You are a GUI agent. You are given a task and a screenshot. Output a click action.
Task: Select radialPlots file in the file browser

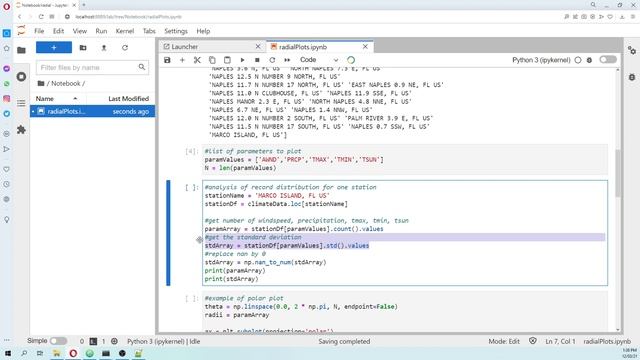click(x=92, y=111)
